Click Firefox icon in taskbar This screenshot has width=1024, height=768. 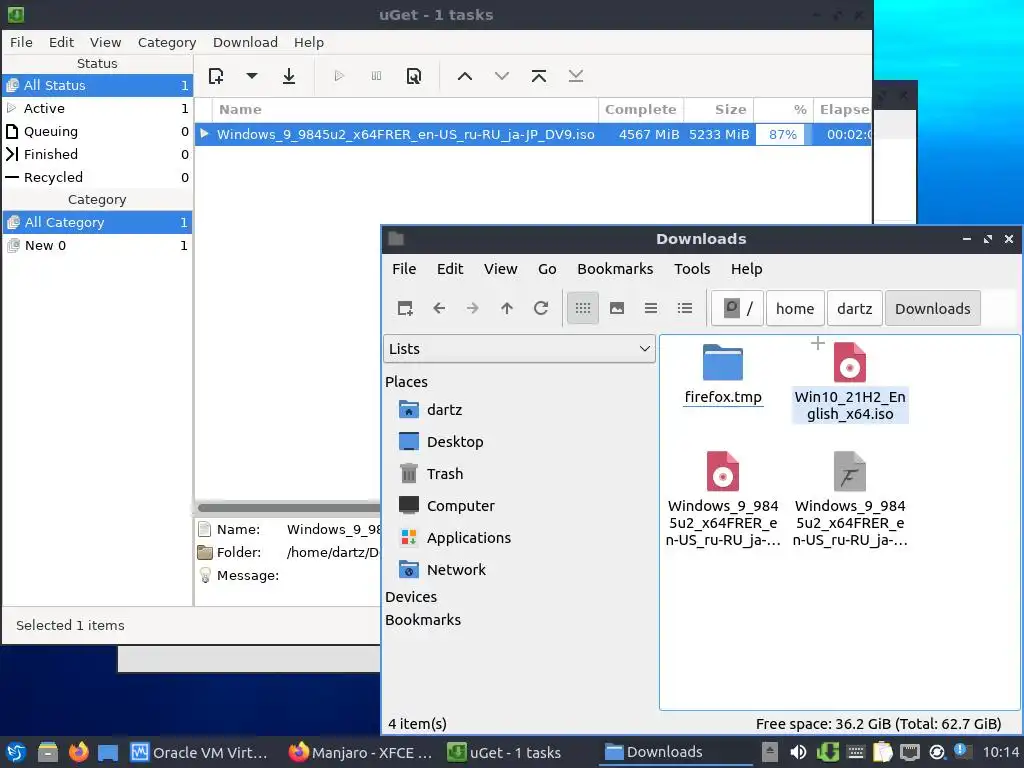(x=78, y=752)
